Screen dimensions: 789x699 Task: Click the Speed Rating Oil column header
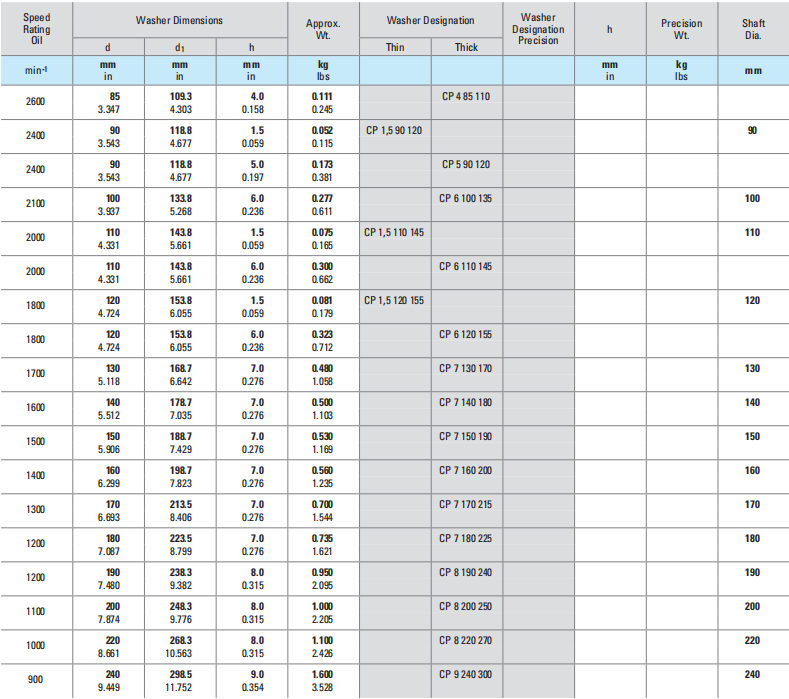[x=36, y=29]
